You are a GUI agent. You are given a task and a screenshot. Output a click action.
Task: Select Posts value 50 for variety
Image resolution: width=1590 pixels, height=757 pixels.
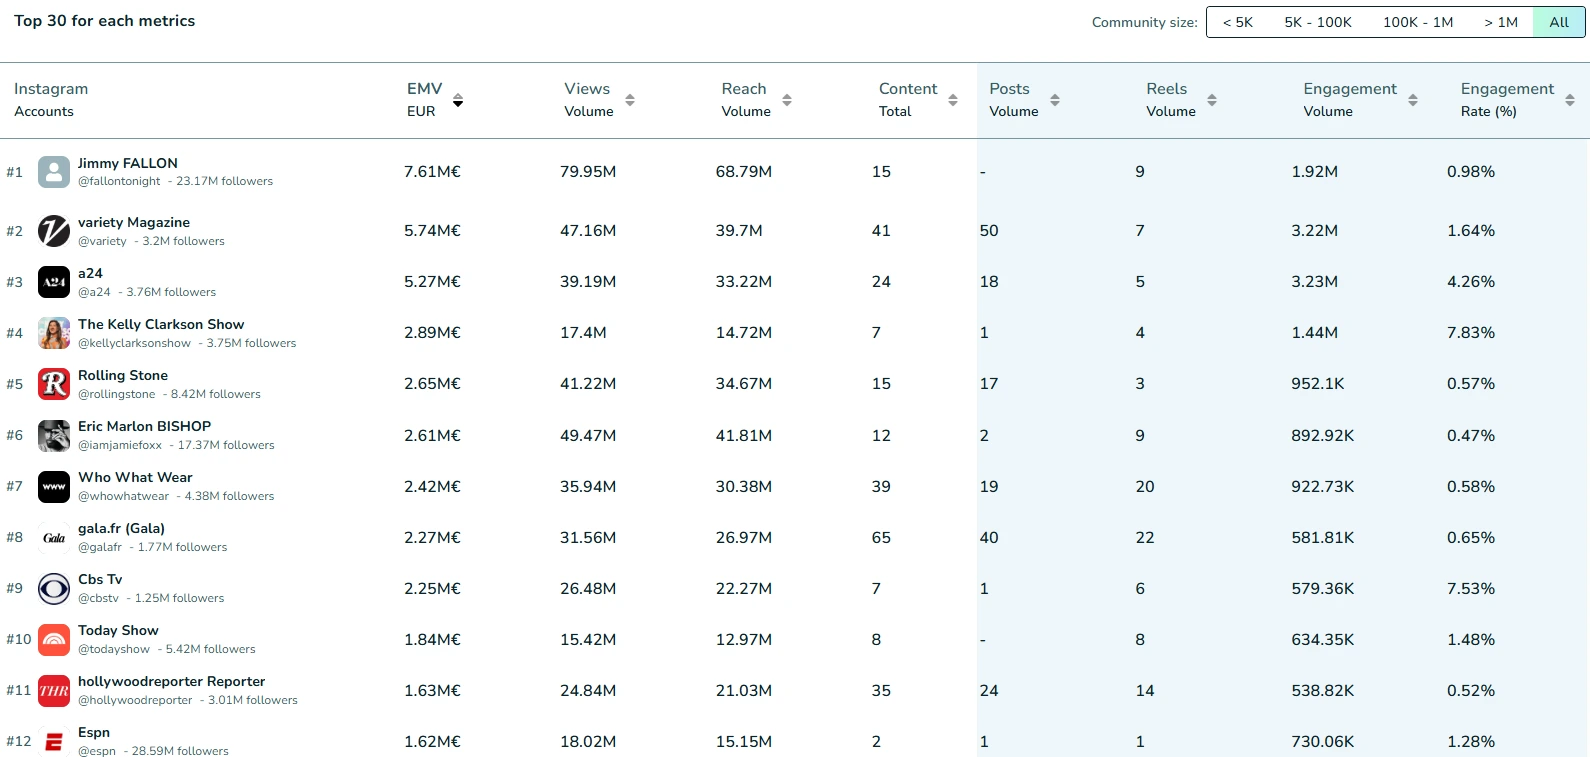click(x=989, y=231)
